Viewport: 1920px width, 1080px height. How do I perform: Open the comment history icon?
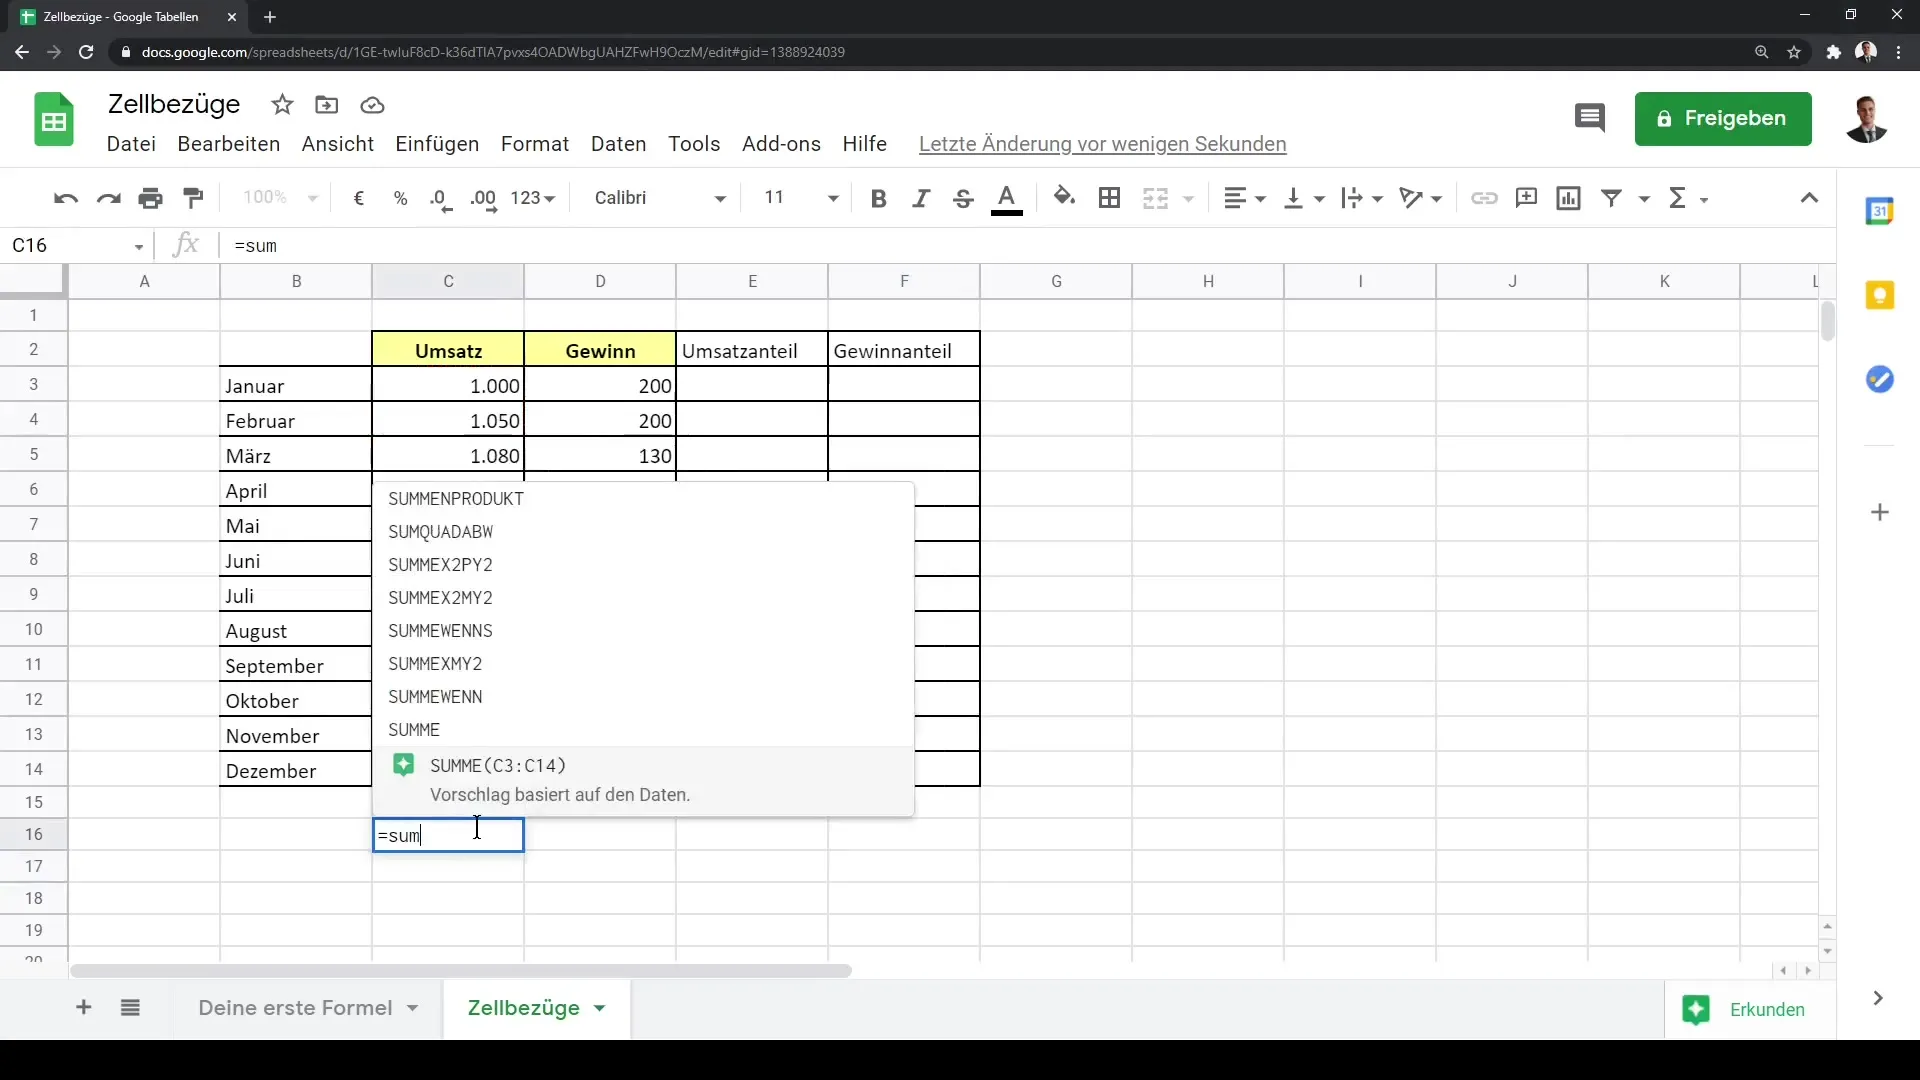pyautogui.click(x=1589, y=118)
